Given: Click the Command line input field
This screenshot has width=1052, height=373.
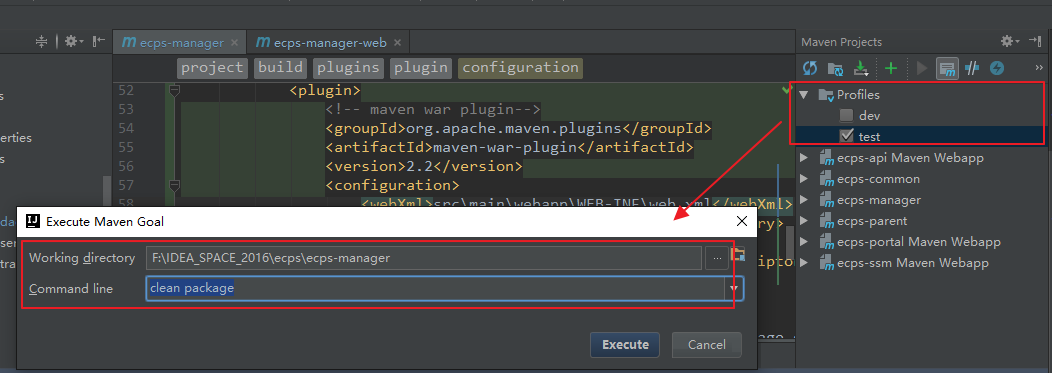Looking at the screenshot, I should 435,288.
